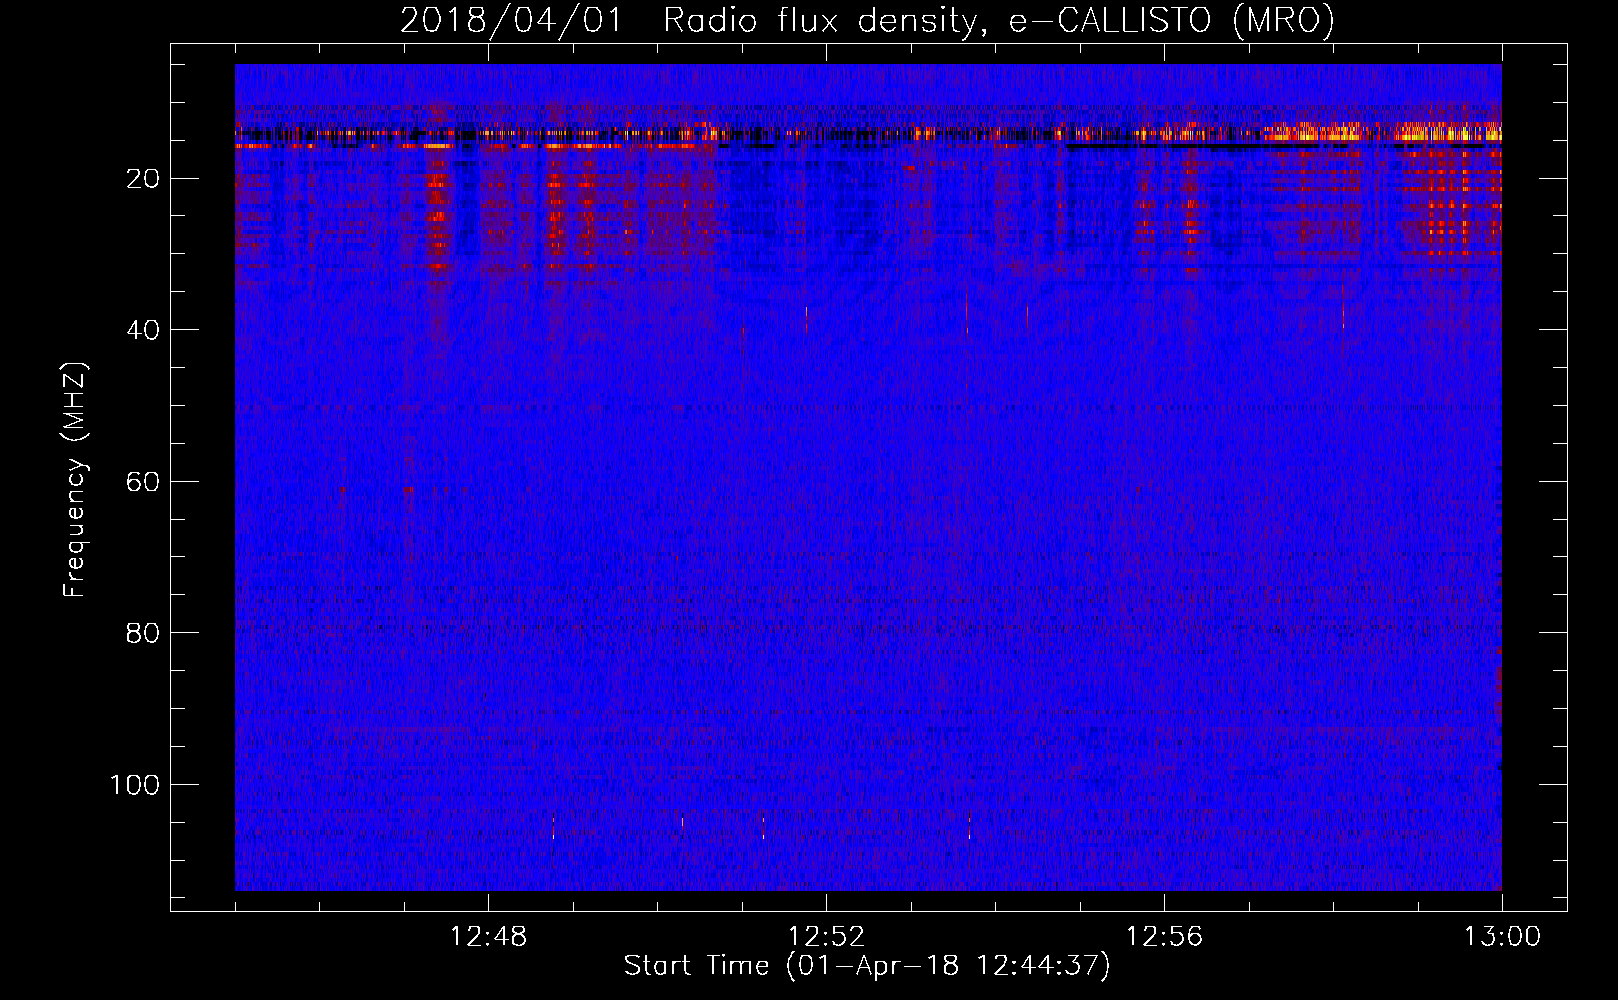Click the 80 frequency tick label
This screenshot has width=1618, height=1000.
[x=143, y=633]
